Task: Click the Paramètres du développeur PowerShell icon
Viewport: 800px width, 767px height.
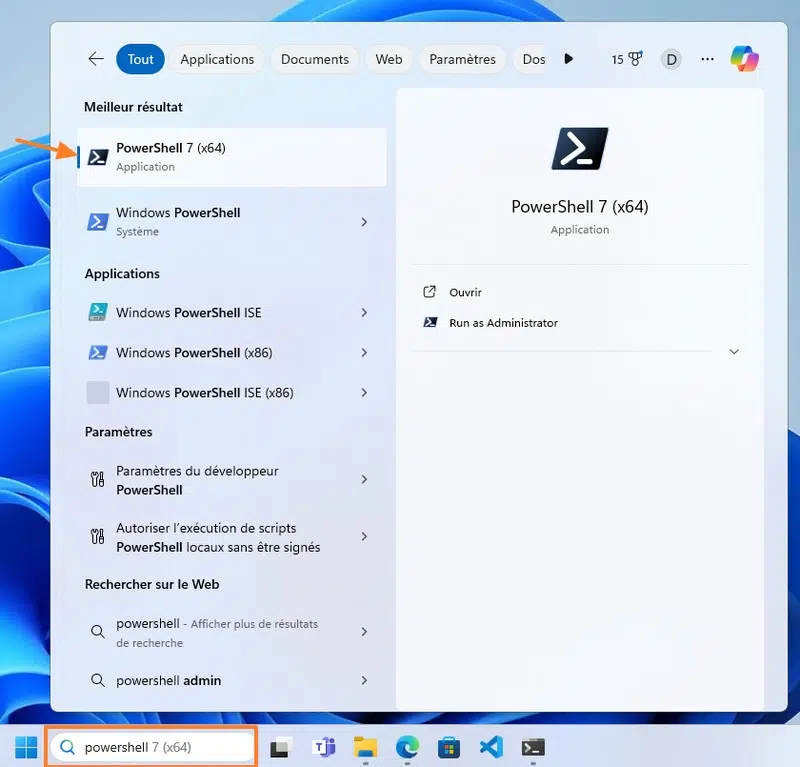Action: coord(97,480)
